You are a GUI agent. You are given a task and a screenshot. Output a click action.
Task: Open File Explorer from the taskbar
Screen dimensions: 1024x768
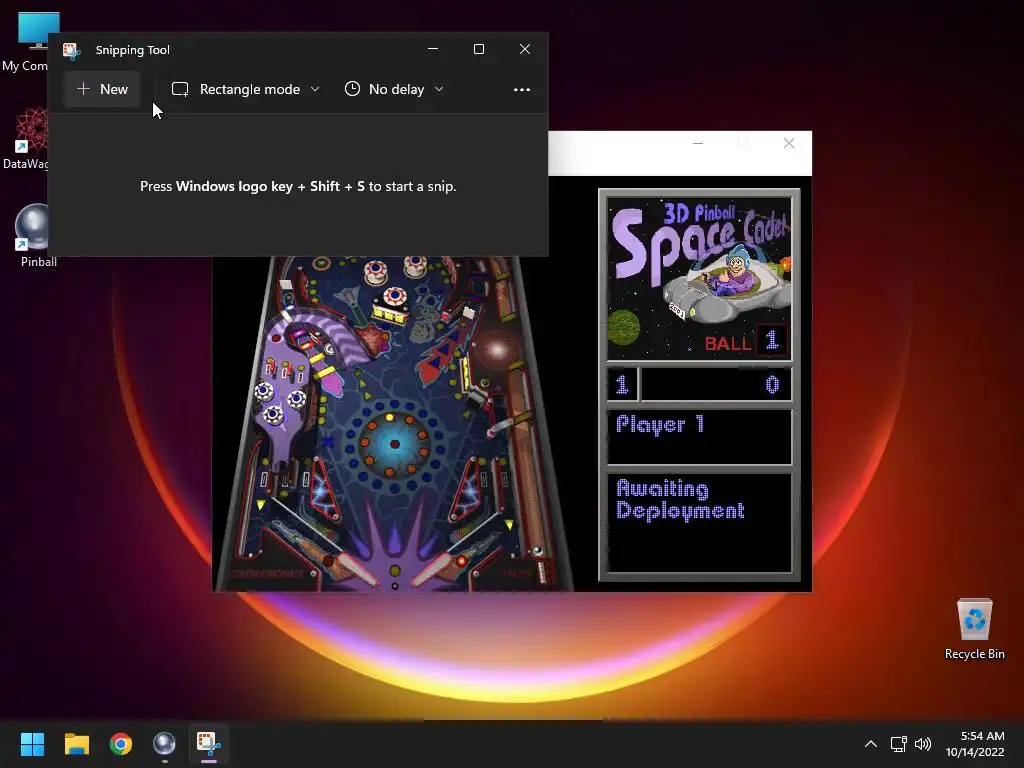click(76, 744)
